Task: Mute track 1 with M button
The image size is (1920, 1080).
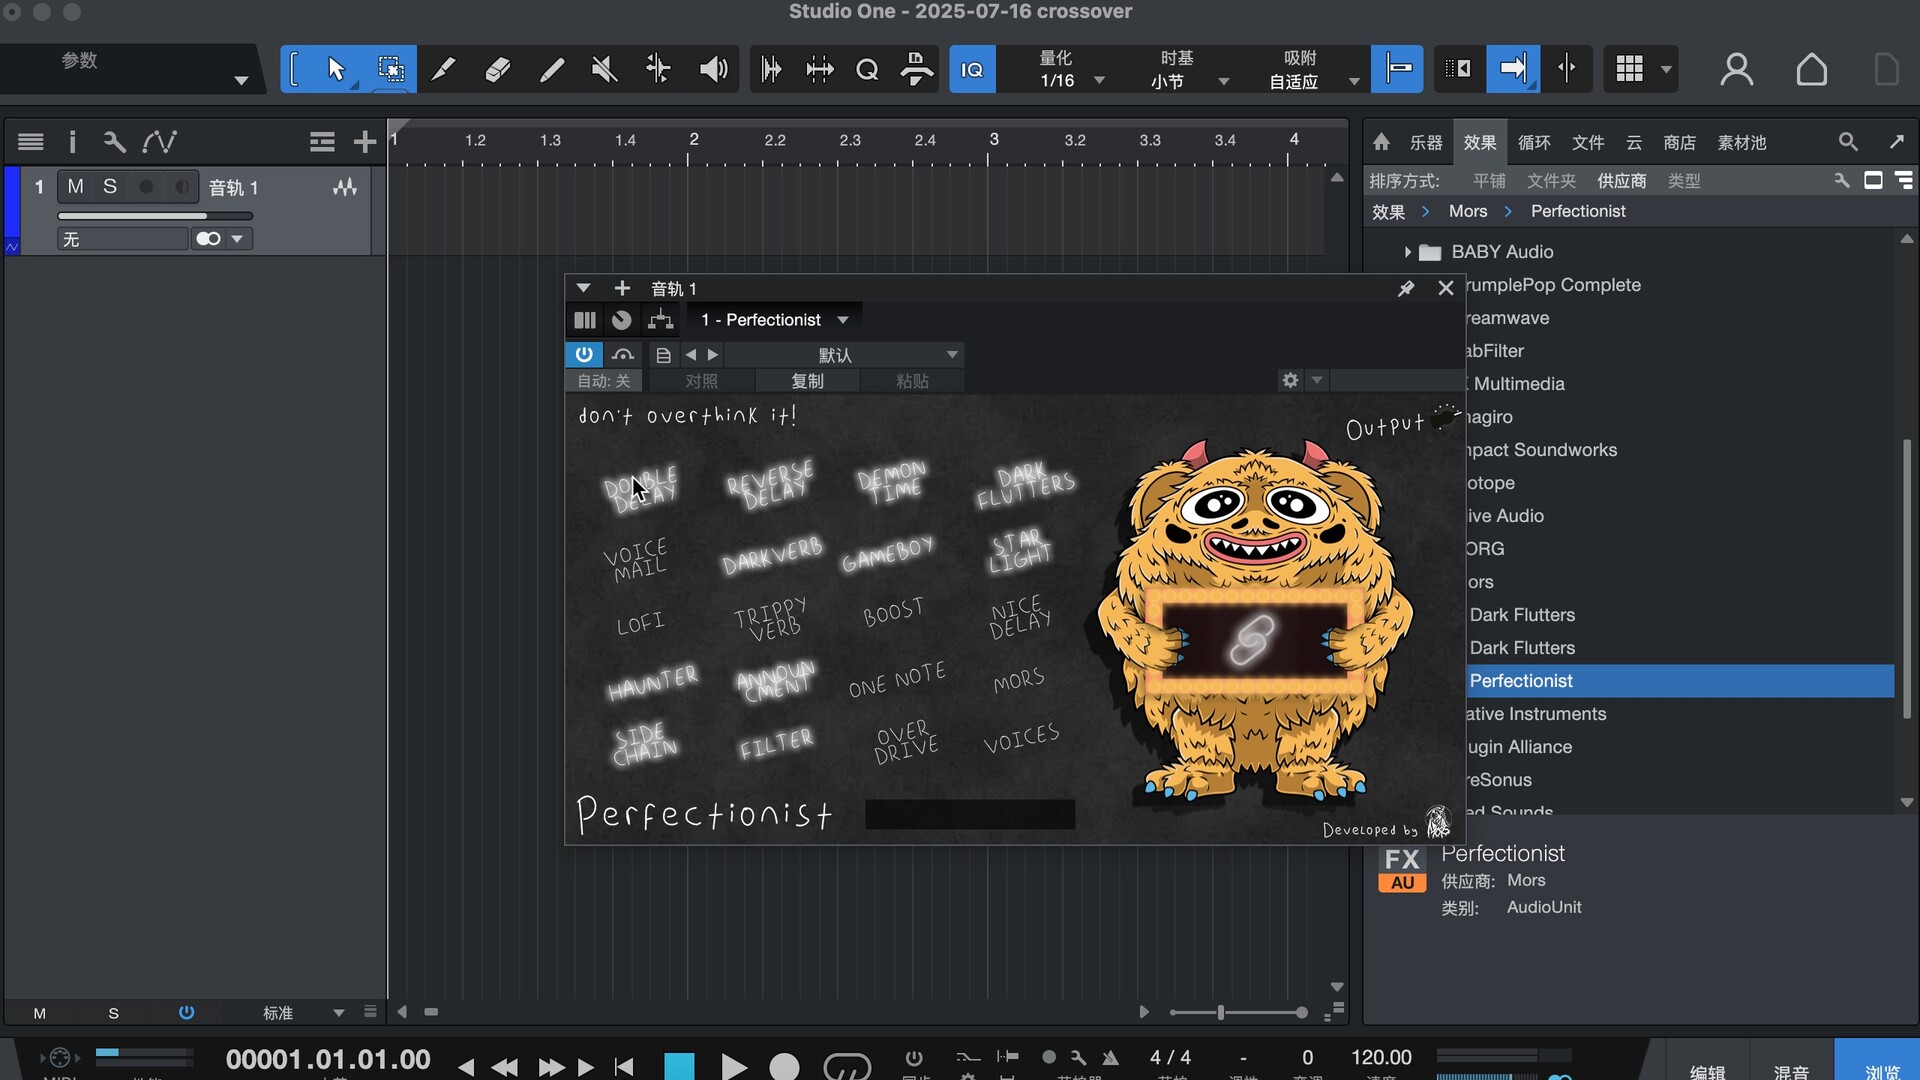Action: [75, 187]
